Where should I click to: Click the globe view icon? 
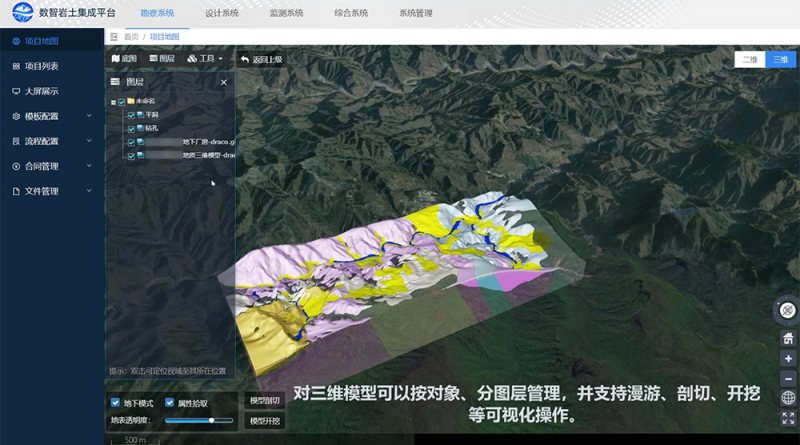click(x=788, y=398)
